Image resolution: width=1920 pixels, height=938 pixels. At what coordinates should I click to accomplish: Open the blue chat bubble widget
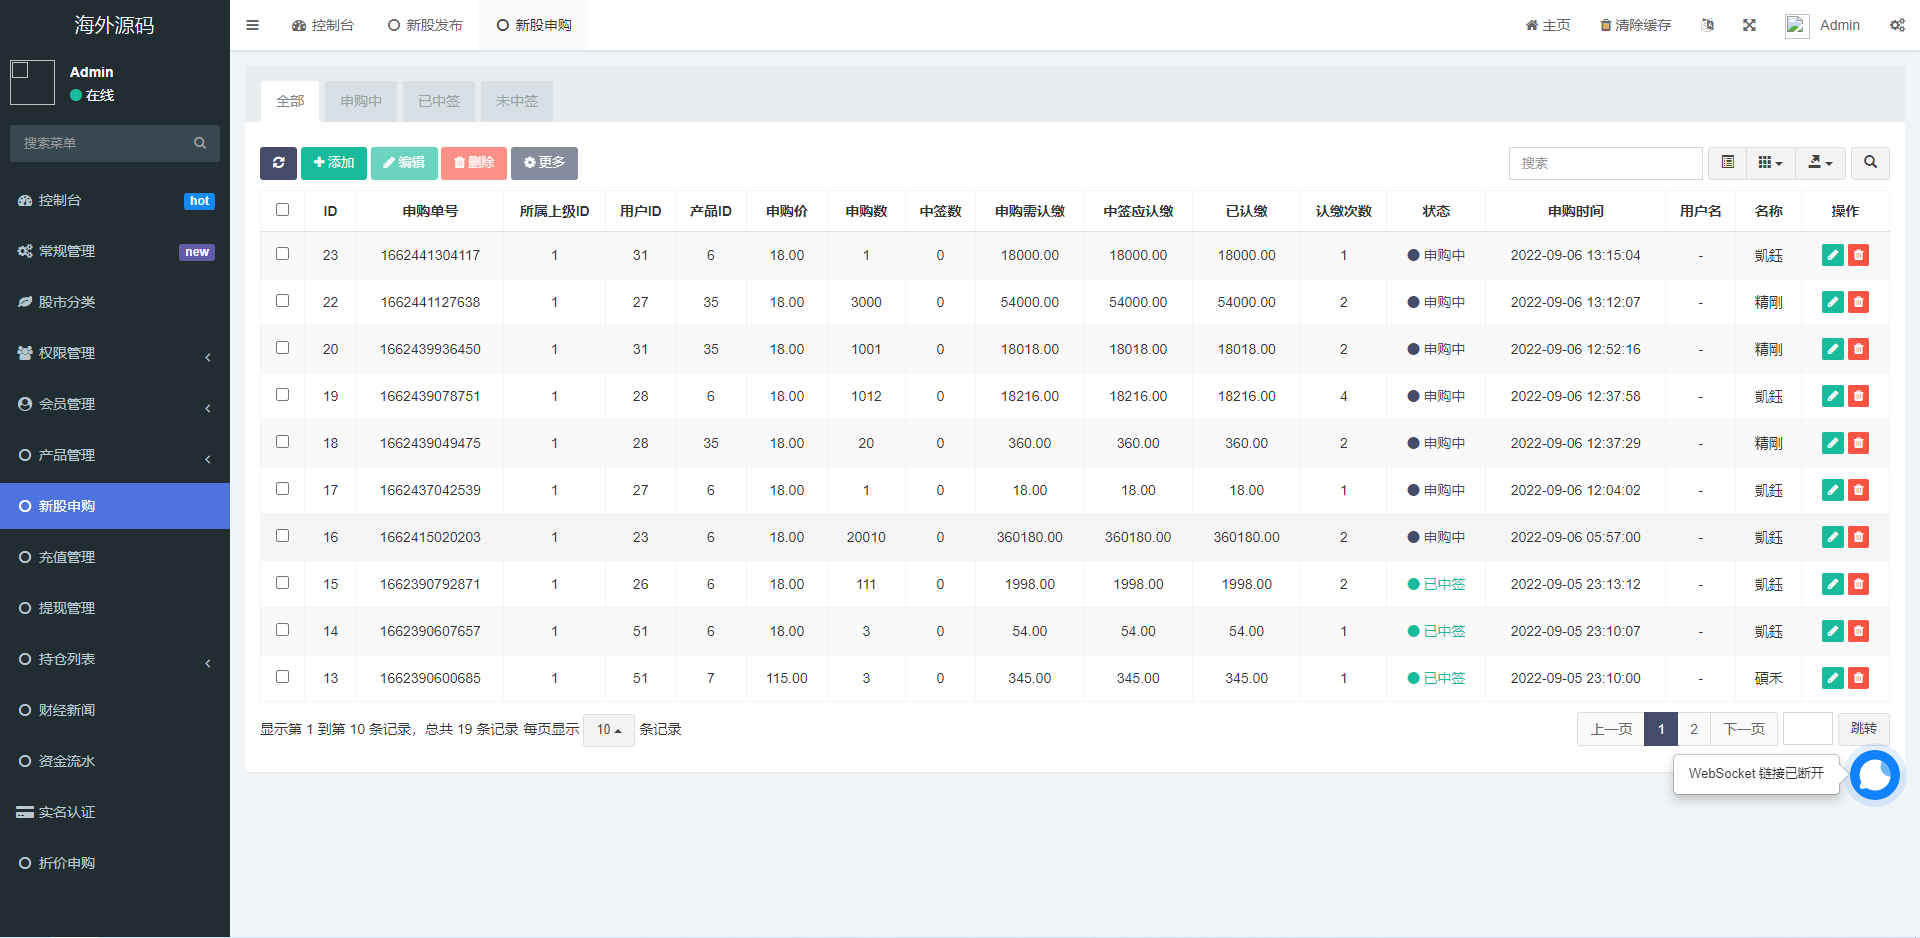(x=1874, y=775)
